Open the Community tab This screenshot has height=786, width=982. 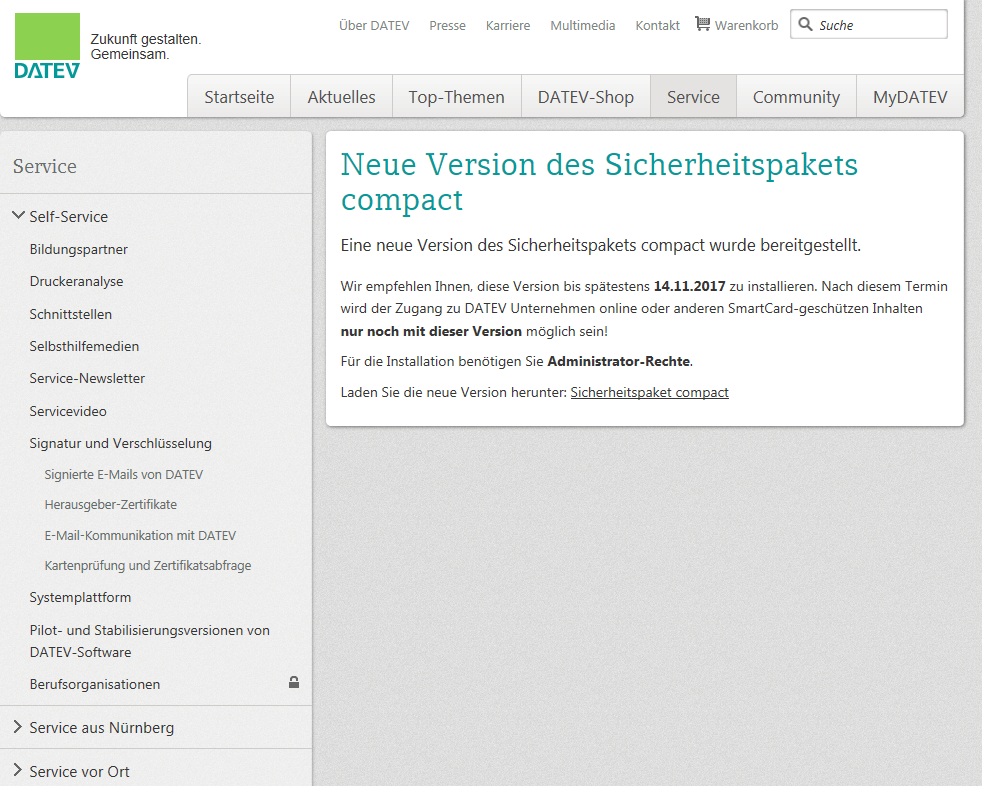pyautogui.click(x=796, y=96)
